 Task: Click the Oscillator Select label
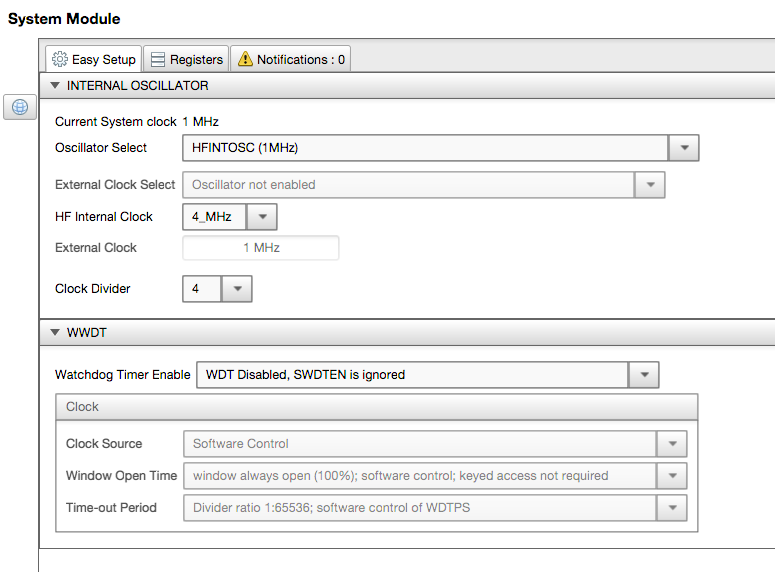tap(101, 148)
